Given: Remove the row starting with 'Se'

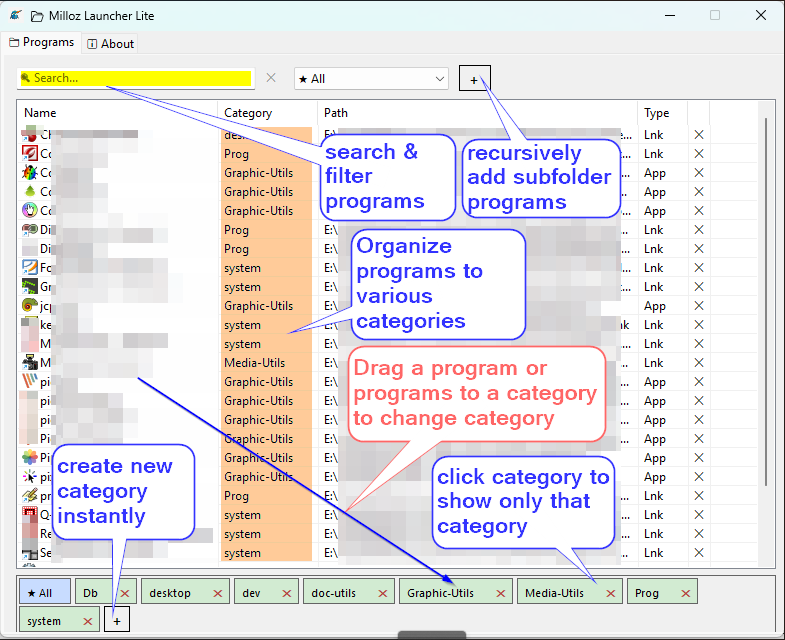Looking at the screenshot, I should click(x=699, y=553).
